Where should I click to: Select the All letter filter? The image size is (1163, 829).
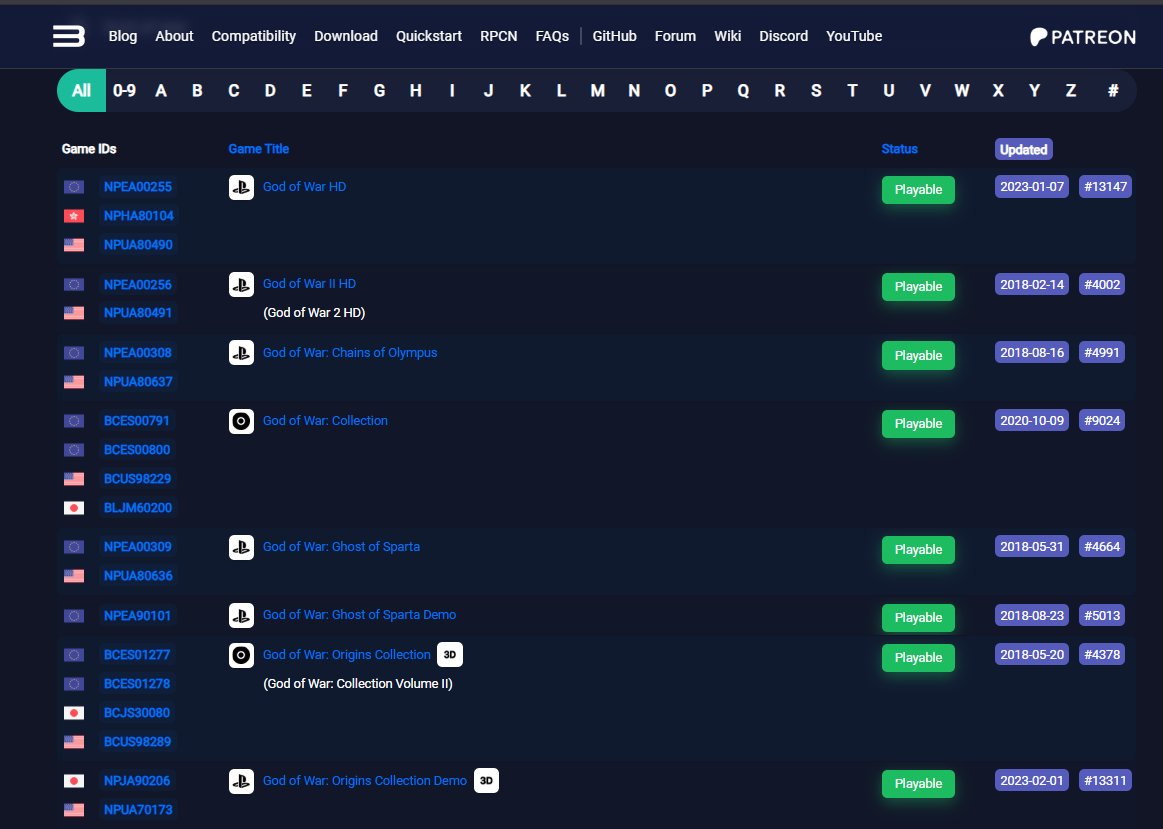[x=82, y=90]
